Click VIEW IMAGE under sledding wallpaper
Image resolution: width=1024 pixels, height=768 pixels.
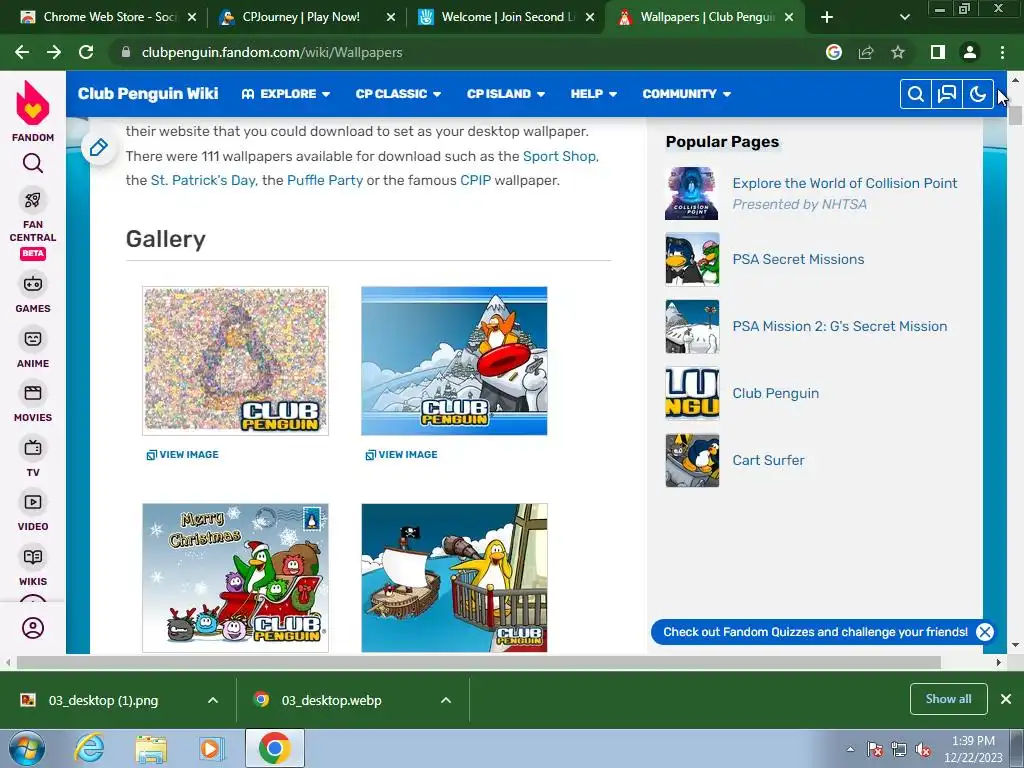[402, 455]
